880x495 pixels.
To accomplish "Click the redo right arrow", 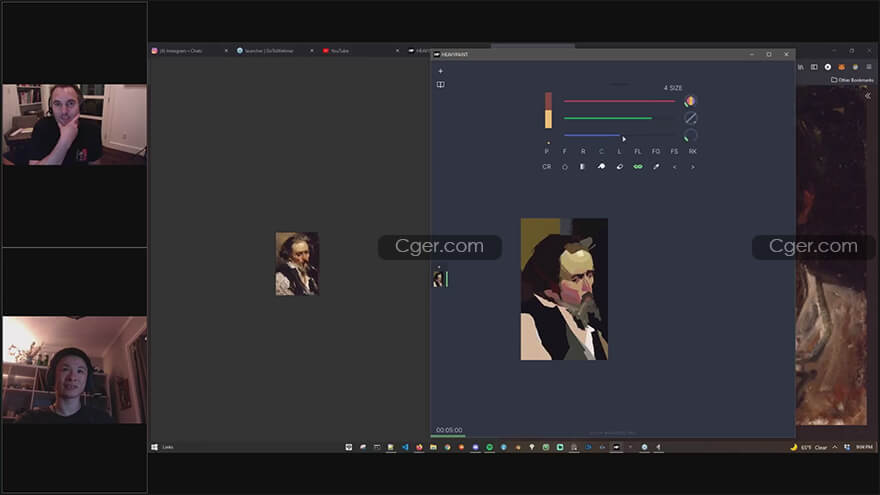I will coord(693,167).
